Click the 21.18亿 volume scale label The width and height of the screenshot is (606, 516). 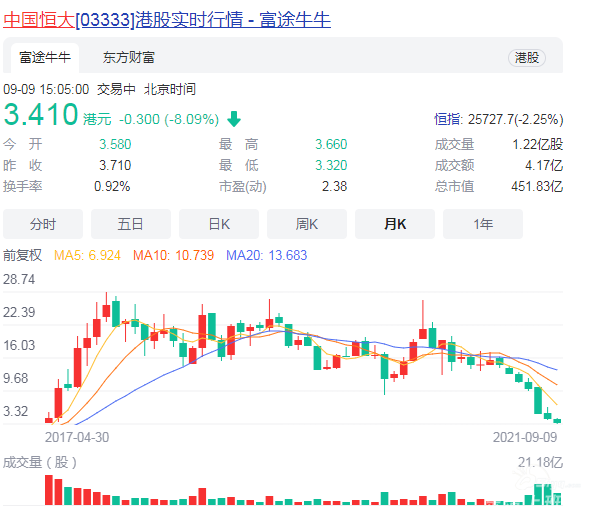(x=540, y=462)
